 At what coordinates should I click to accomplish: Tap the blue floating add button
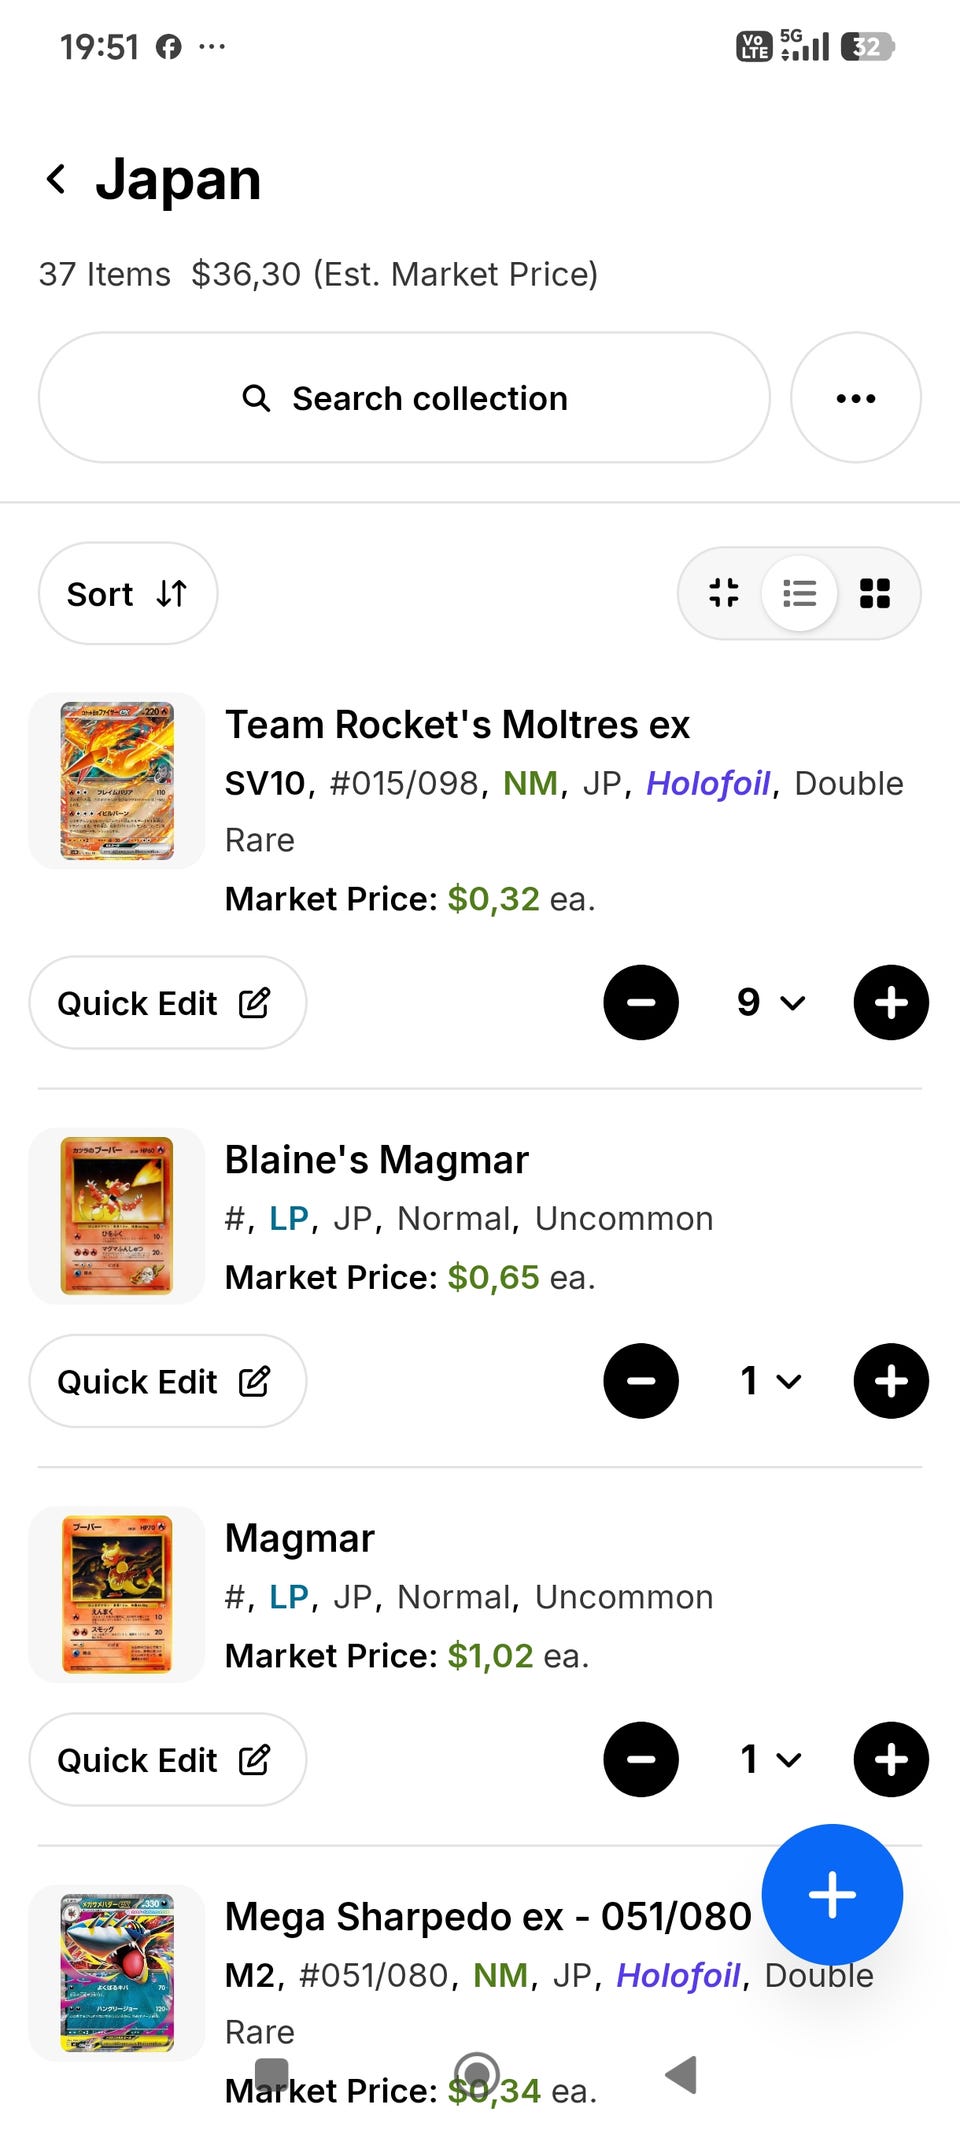(x=831, y=1894)
